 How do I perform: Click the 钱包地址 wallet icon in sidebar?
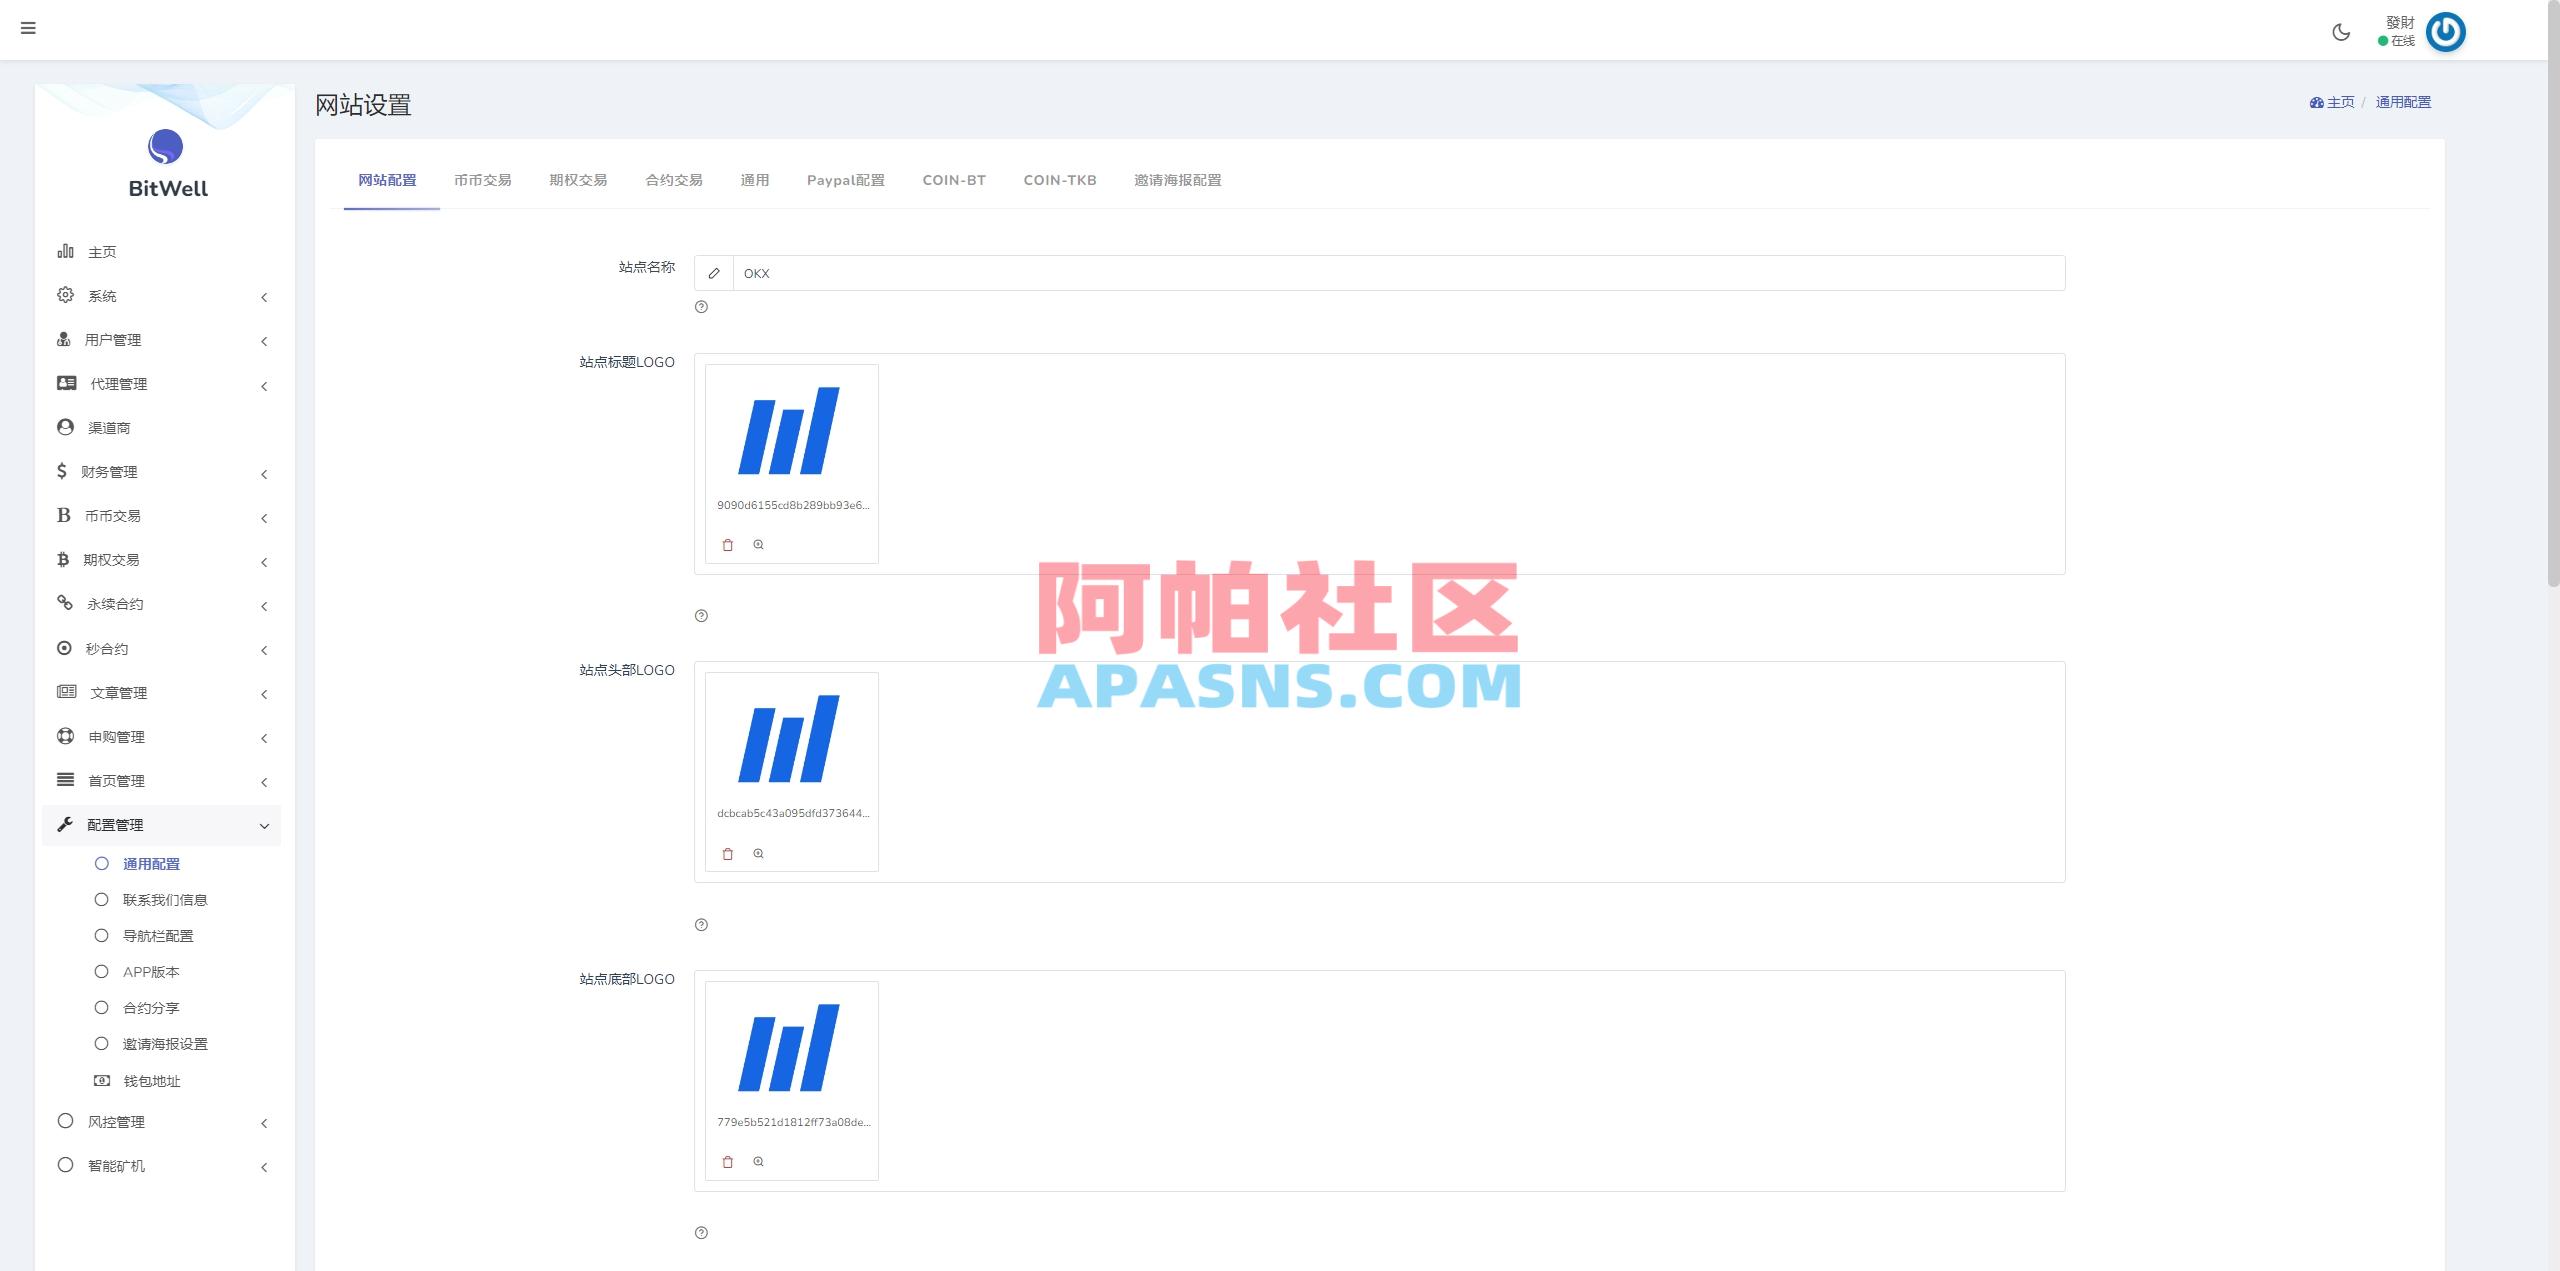point(101,1080)
